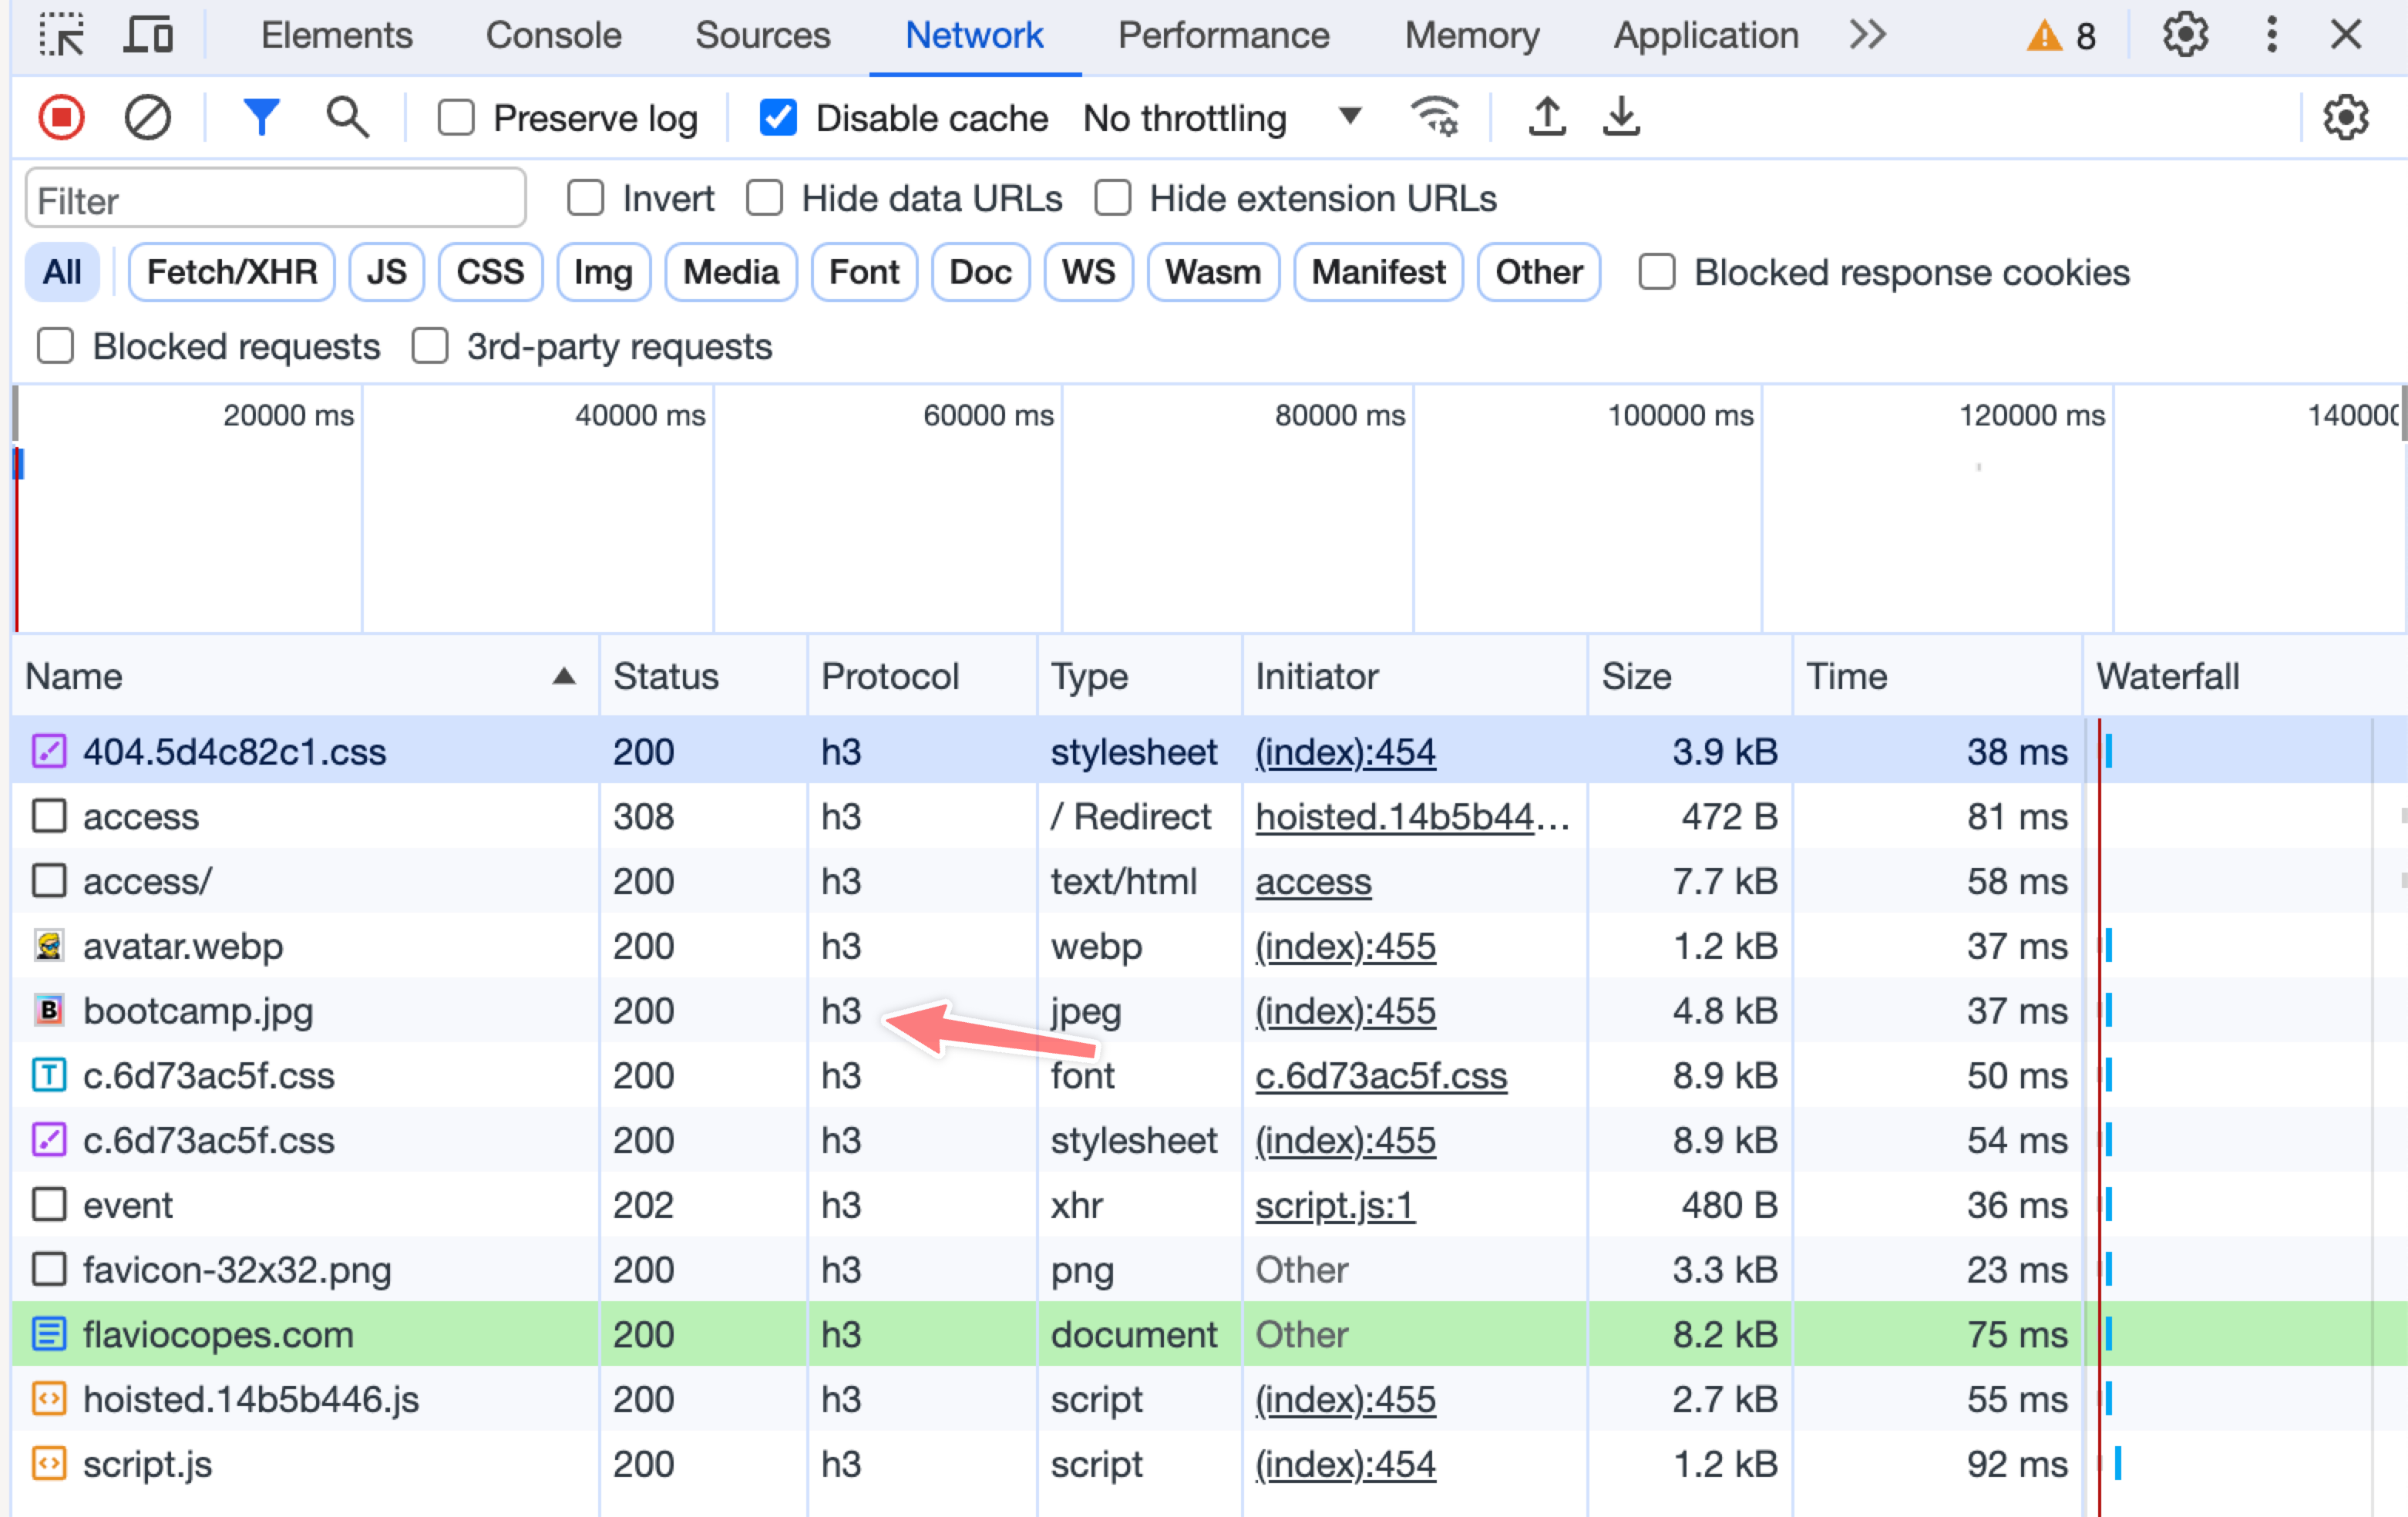Clear the network log
2408x1517 pixels.
[147, 118]
